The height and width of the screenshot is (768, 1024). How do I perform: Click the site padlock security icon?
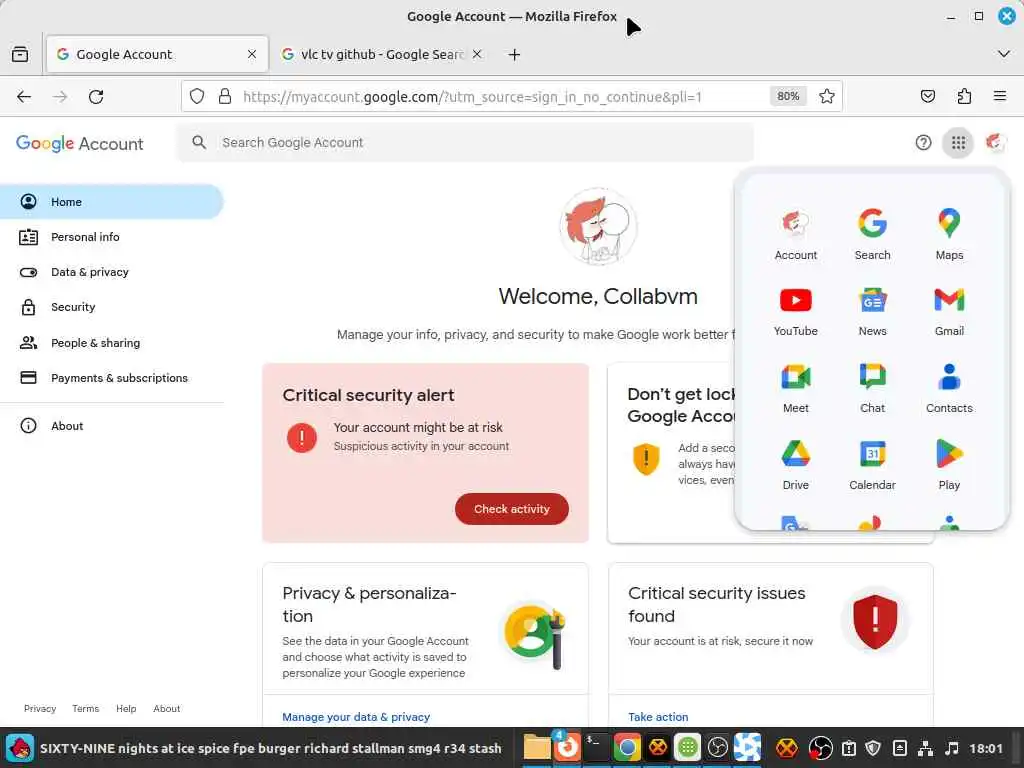point(225,97)
